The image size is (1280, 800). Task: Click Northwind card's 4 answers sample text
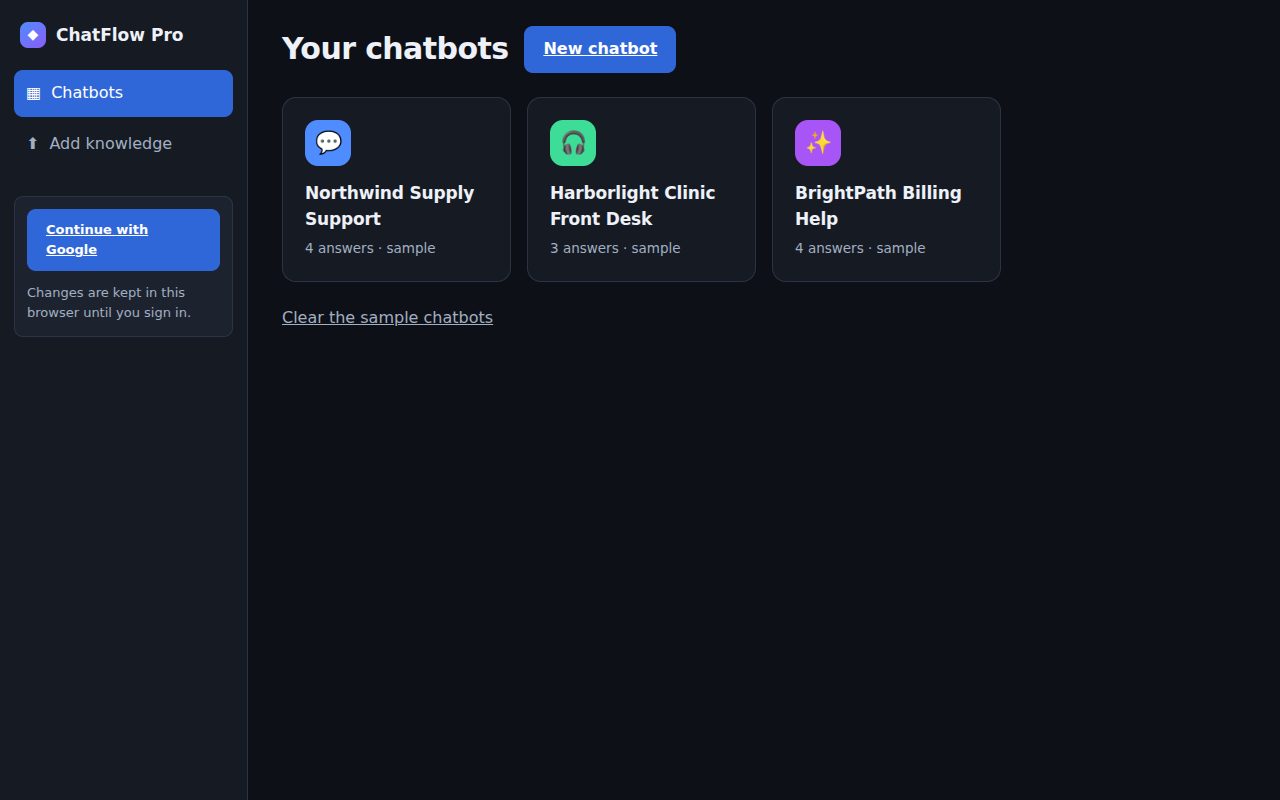[x=370, y=248]
